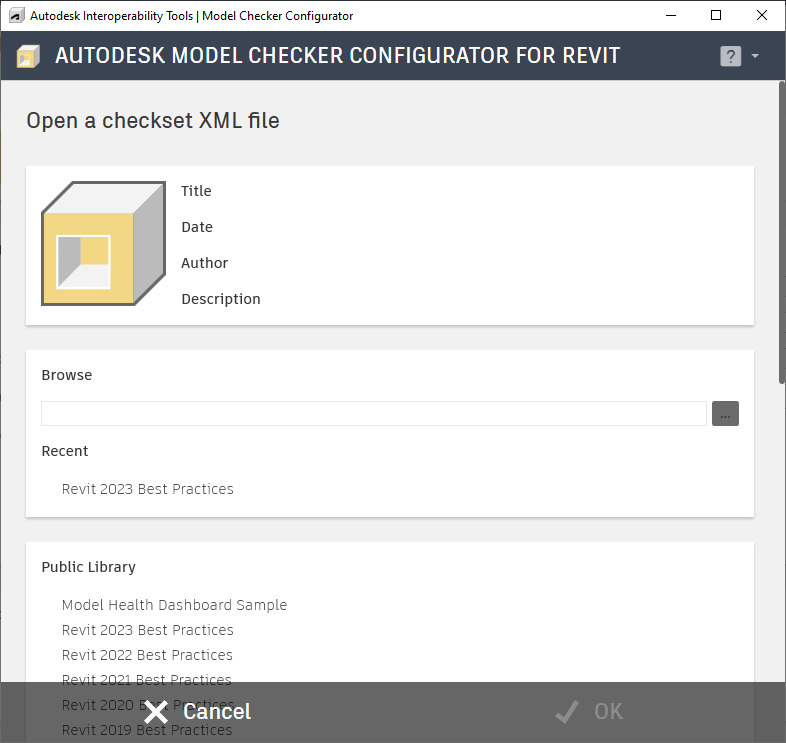
Task: Click the checkset cube thumbnail image
Action: pos(103,244)
